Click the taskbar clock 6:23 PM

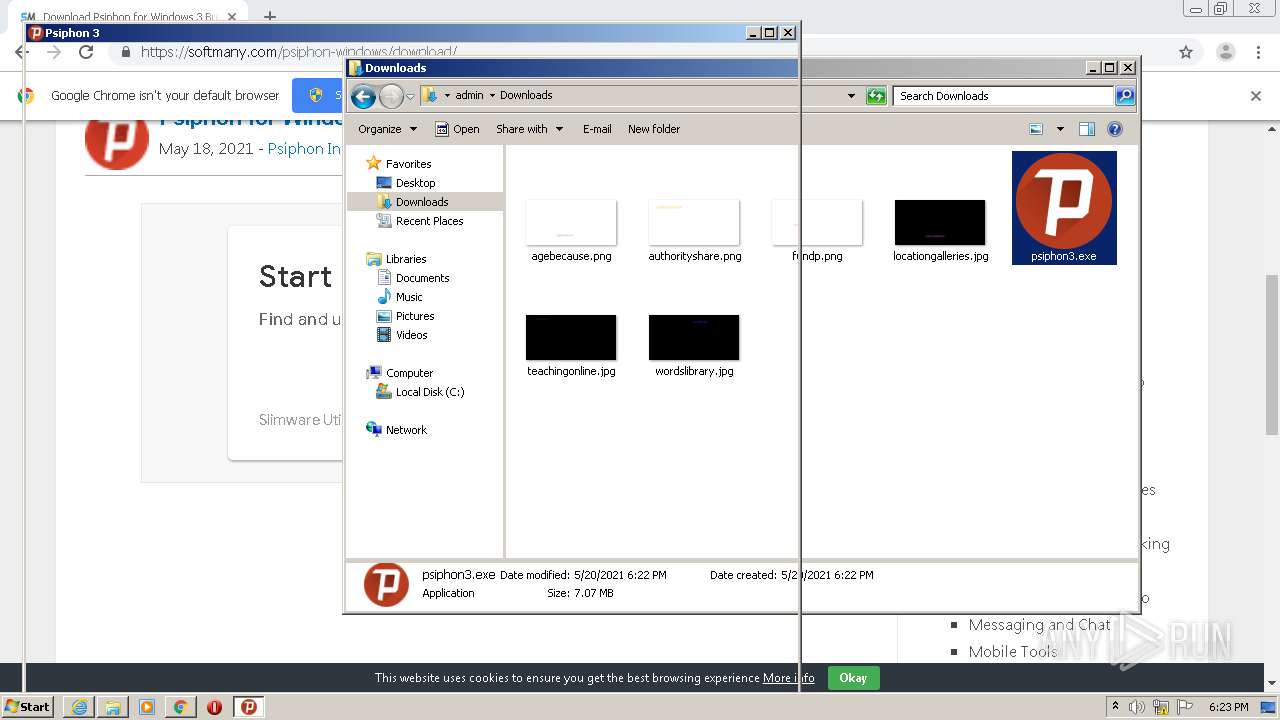click(x=1228, y=707)
